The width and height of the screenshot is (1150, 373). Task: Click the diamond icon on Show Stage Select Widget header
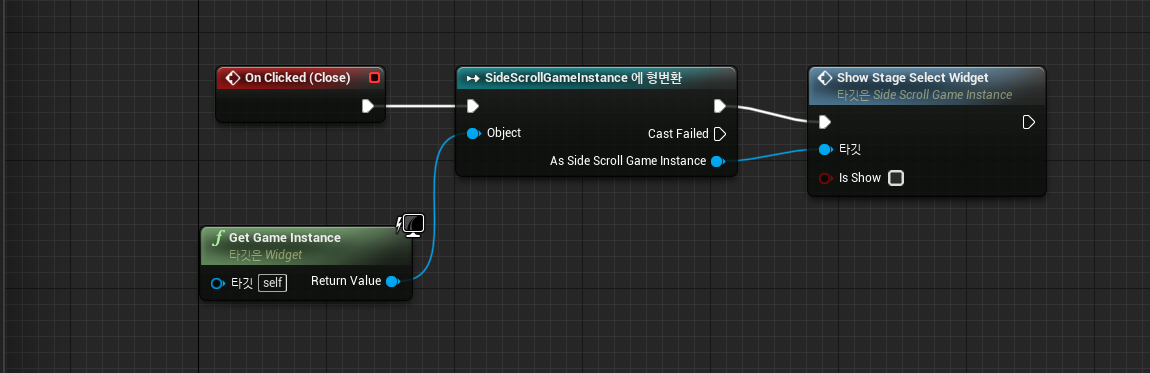point(824,78)
